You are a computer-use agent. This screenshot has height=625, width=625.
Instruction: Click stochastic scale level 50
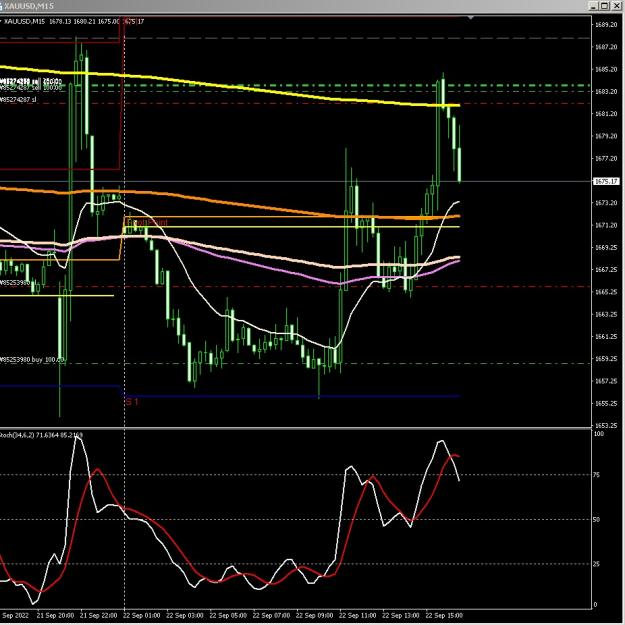pos(597,519)
